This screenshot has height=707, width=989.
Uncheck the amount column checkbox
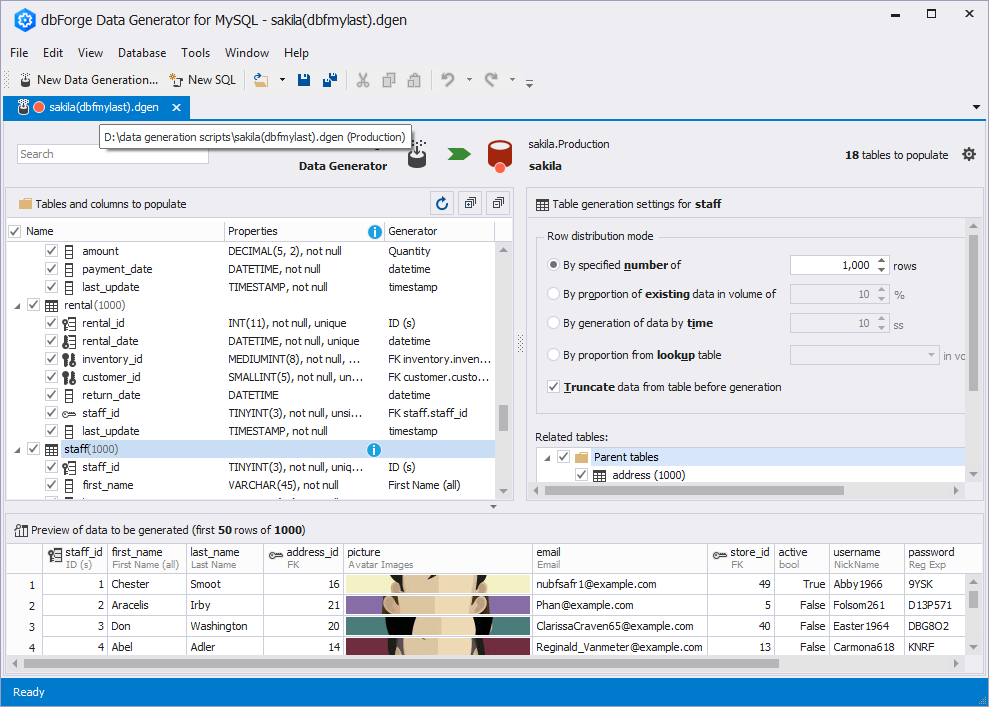[x=52, y=251]
